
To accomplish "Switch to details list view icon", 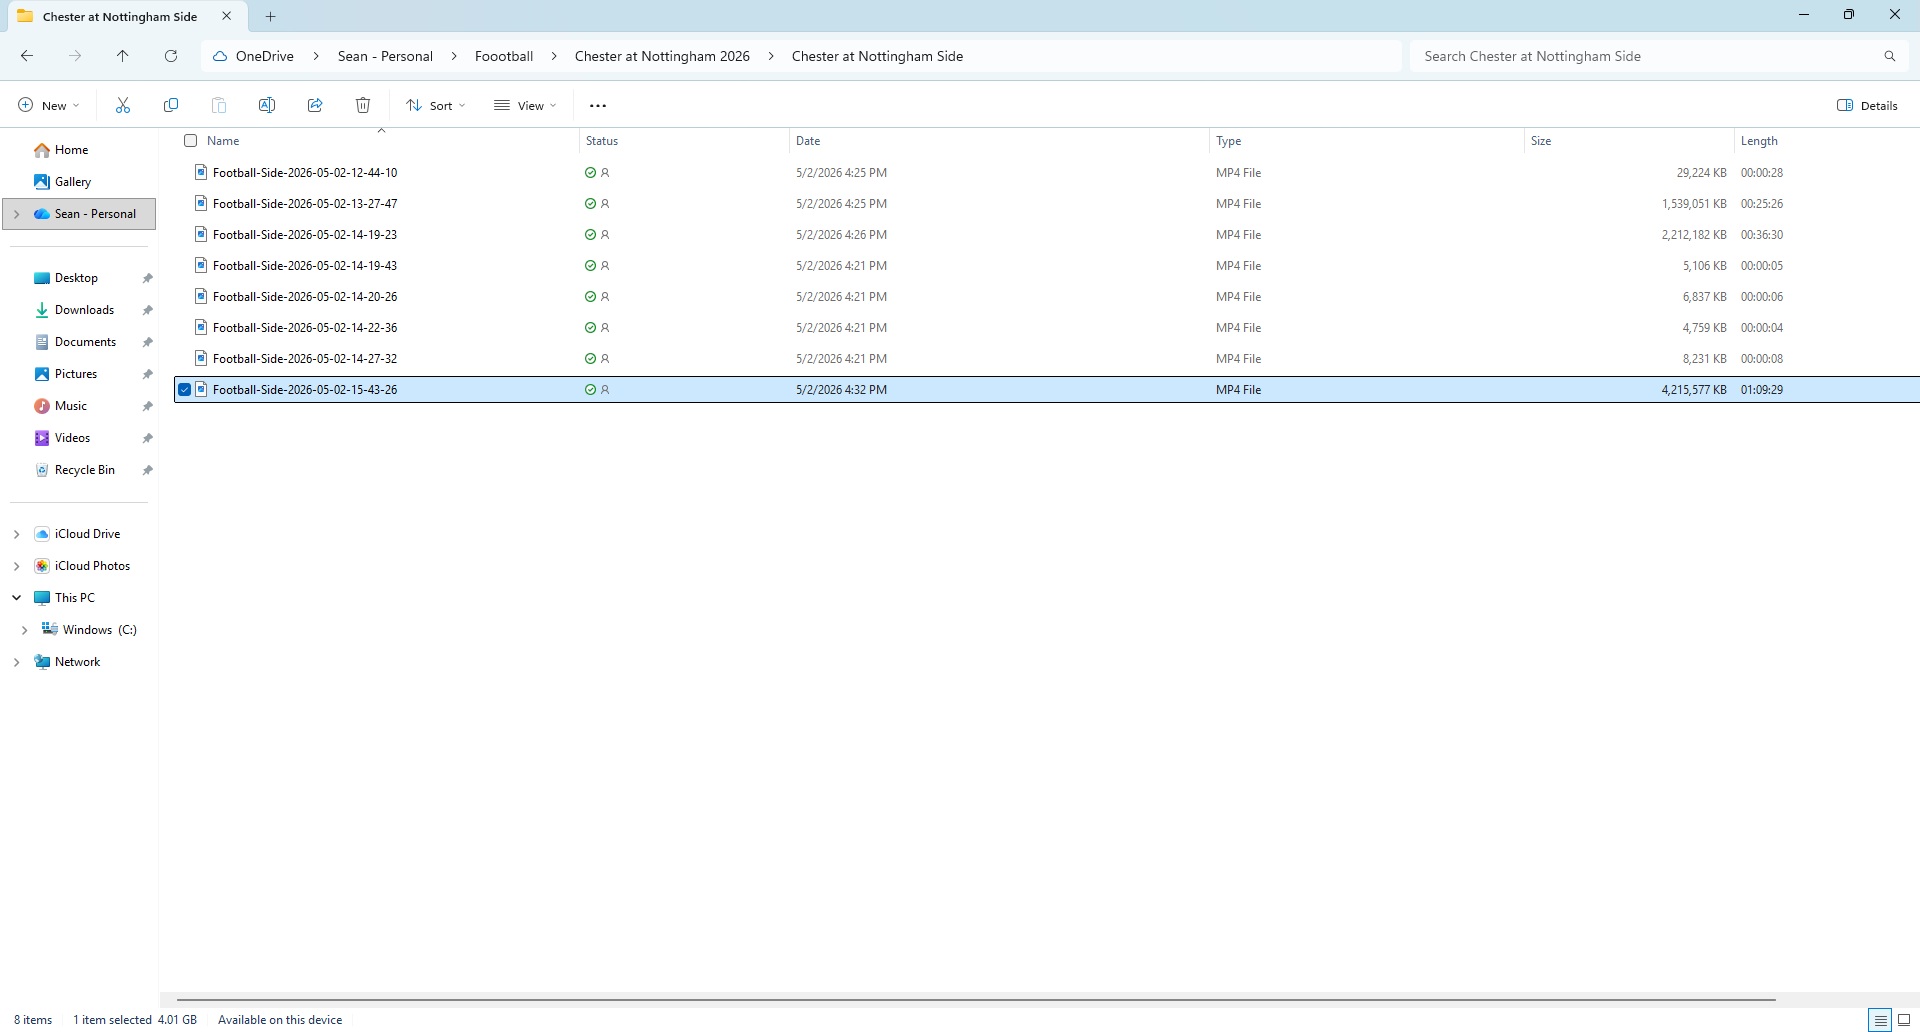I will tap(1880, 1020).
